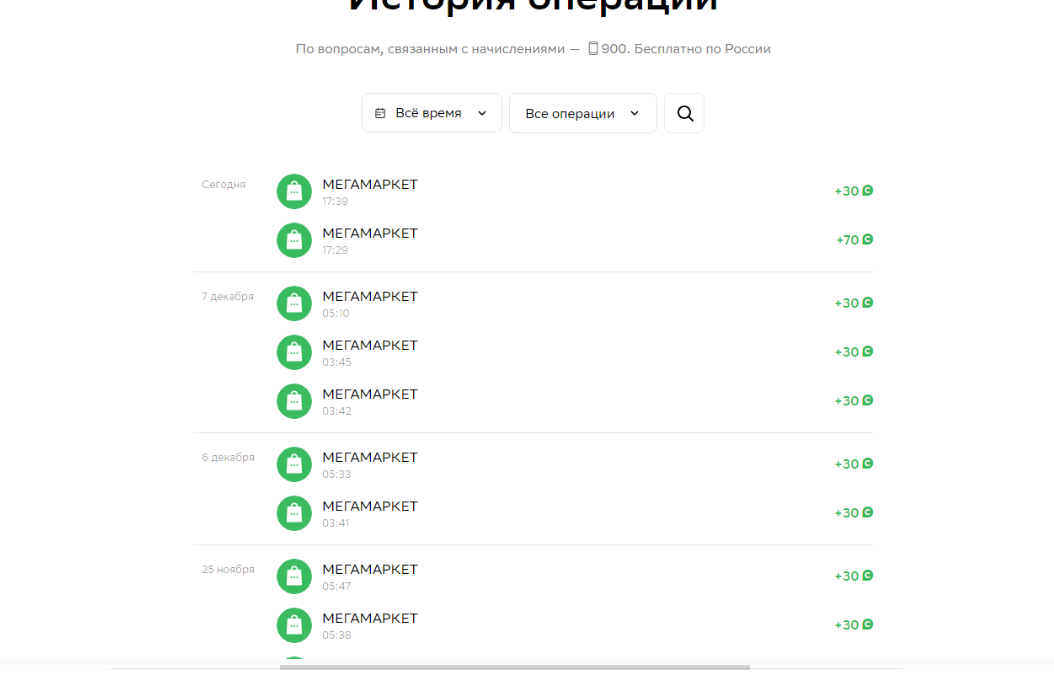The height and width of the screenshot is (674, 1054).
Task: Click the bonus coin icon at 05:10
Action: pos(868,302)
